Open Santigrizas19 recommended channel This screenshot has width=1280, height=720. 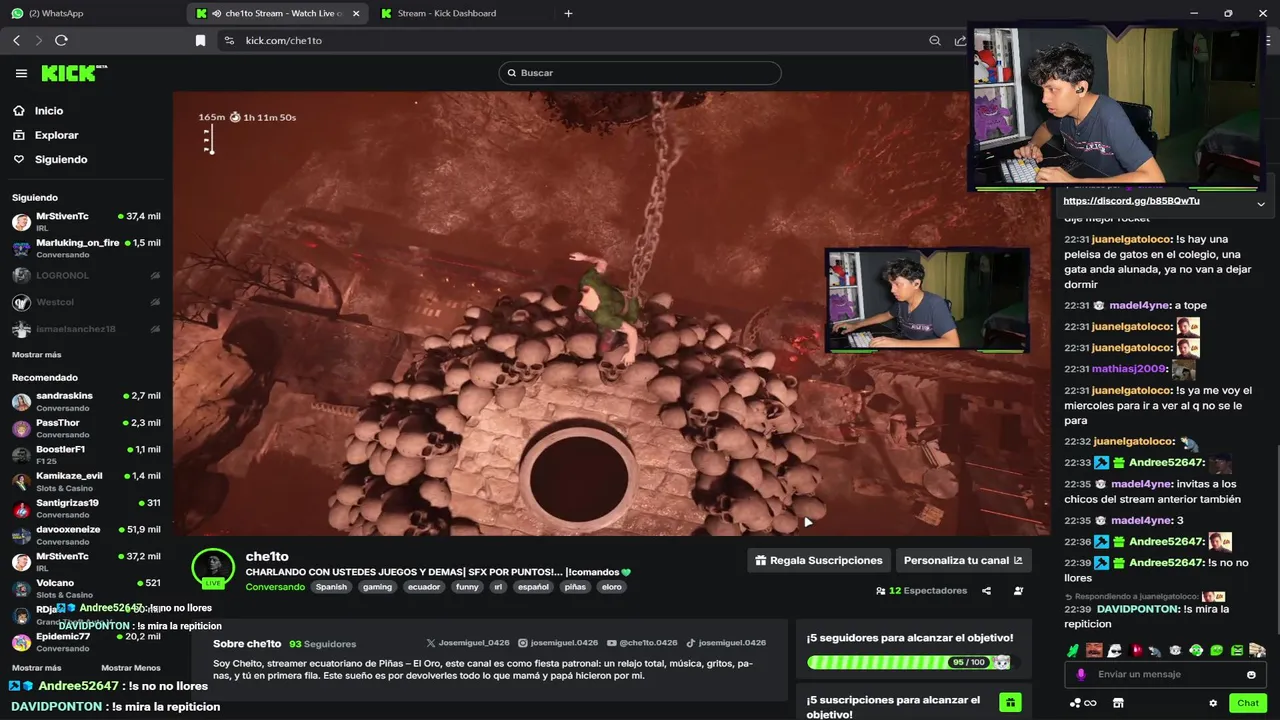click(x=85, y=508)
